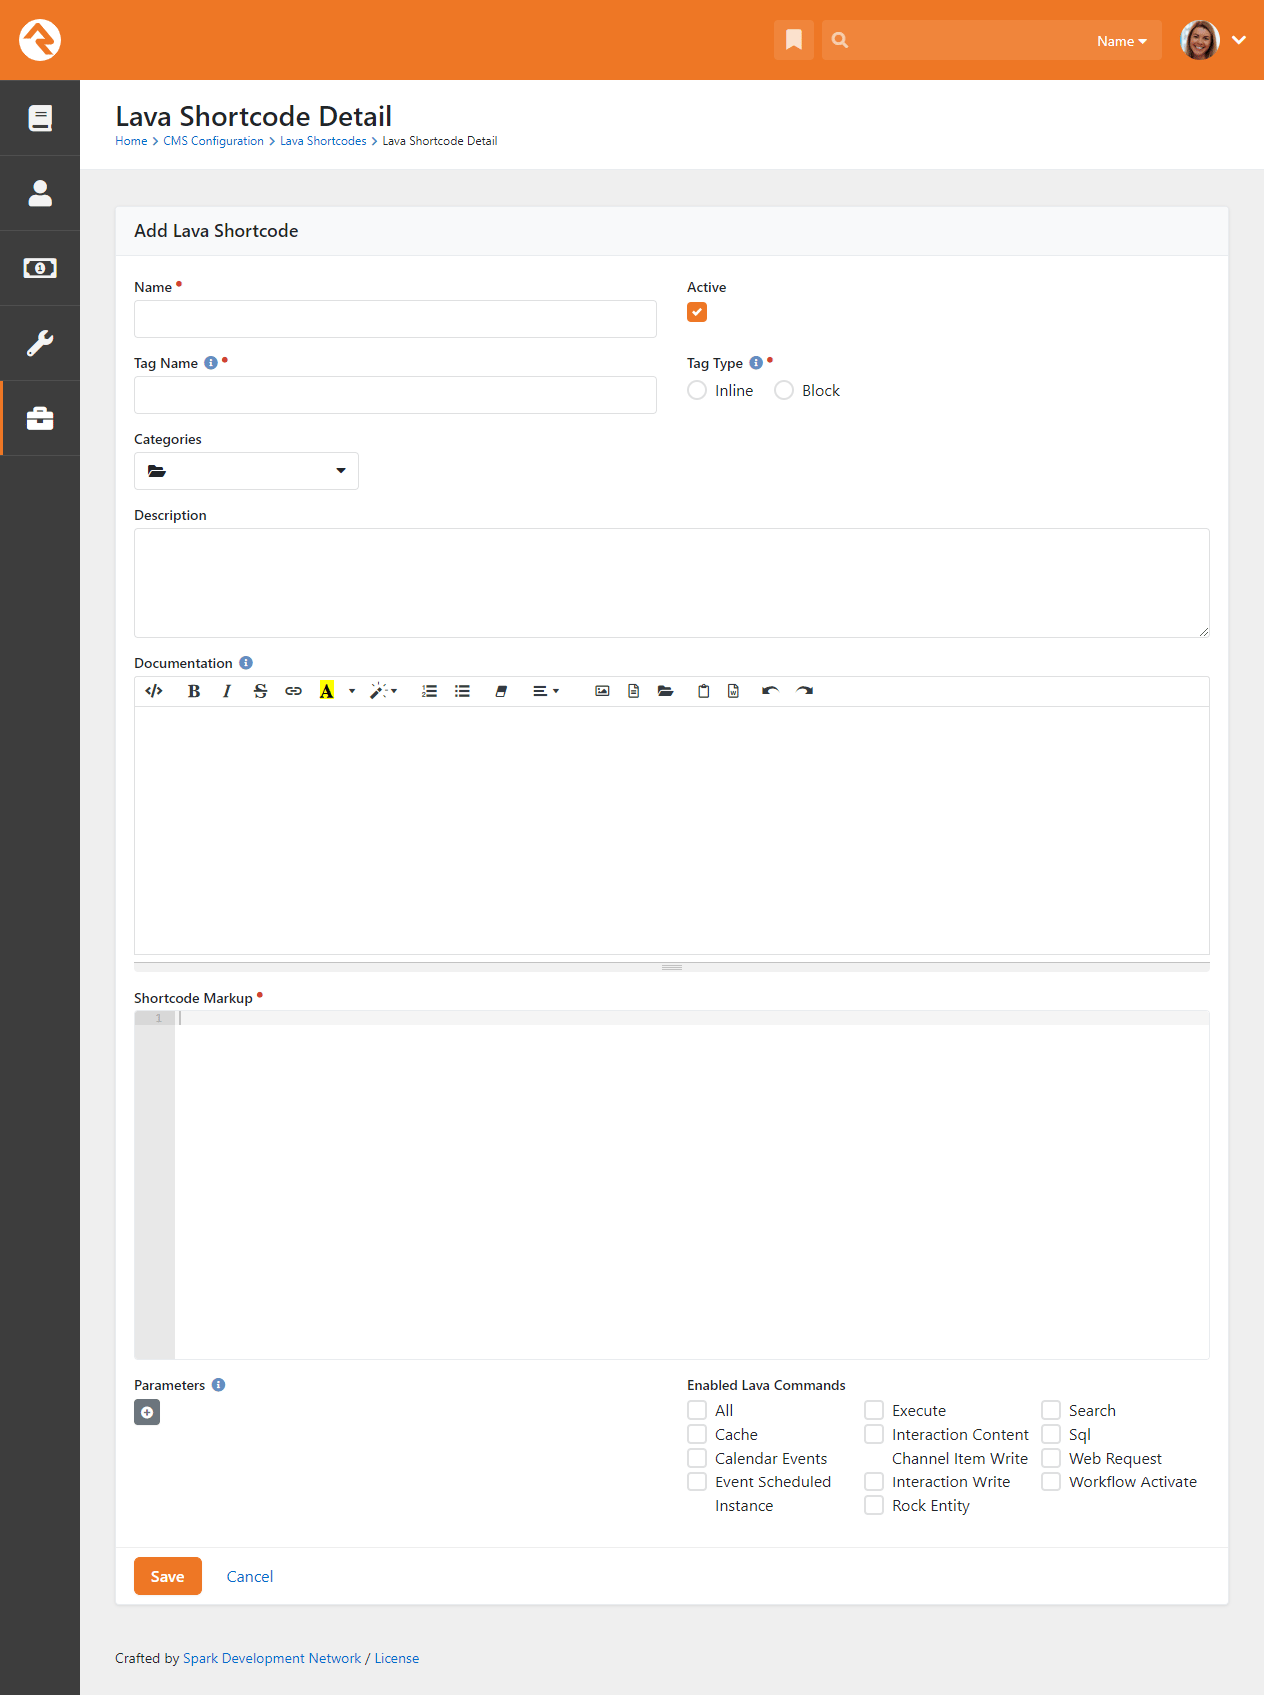Uncheck the Active checkbox
The height and width of the screenshot is (1695, 1264).
coord(697,312)
